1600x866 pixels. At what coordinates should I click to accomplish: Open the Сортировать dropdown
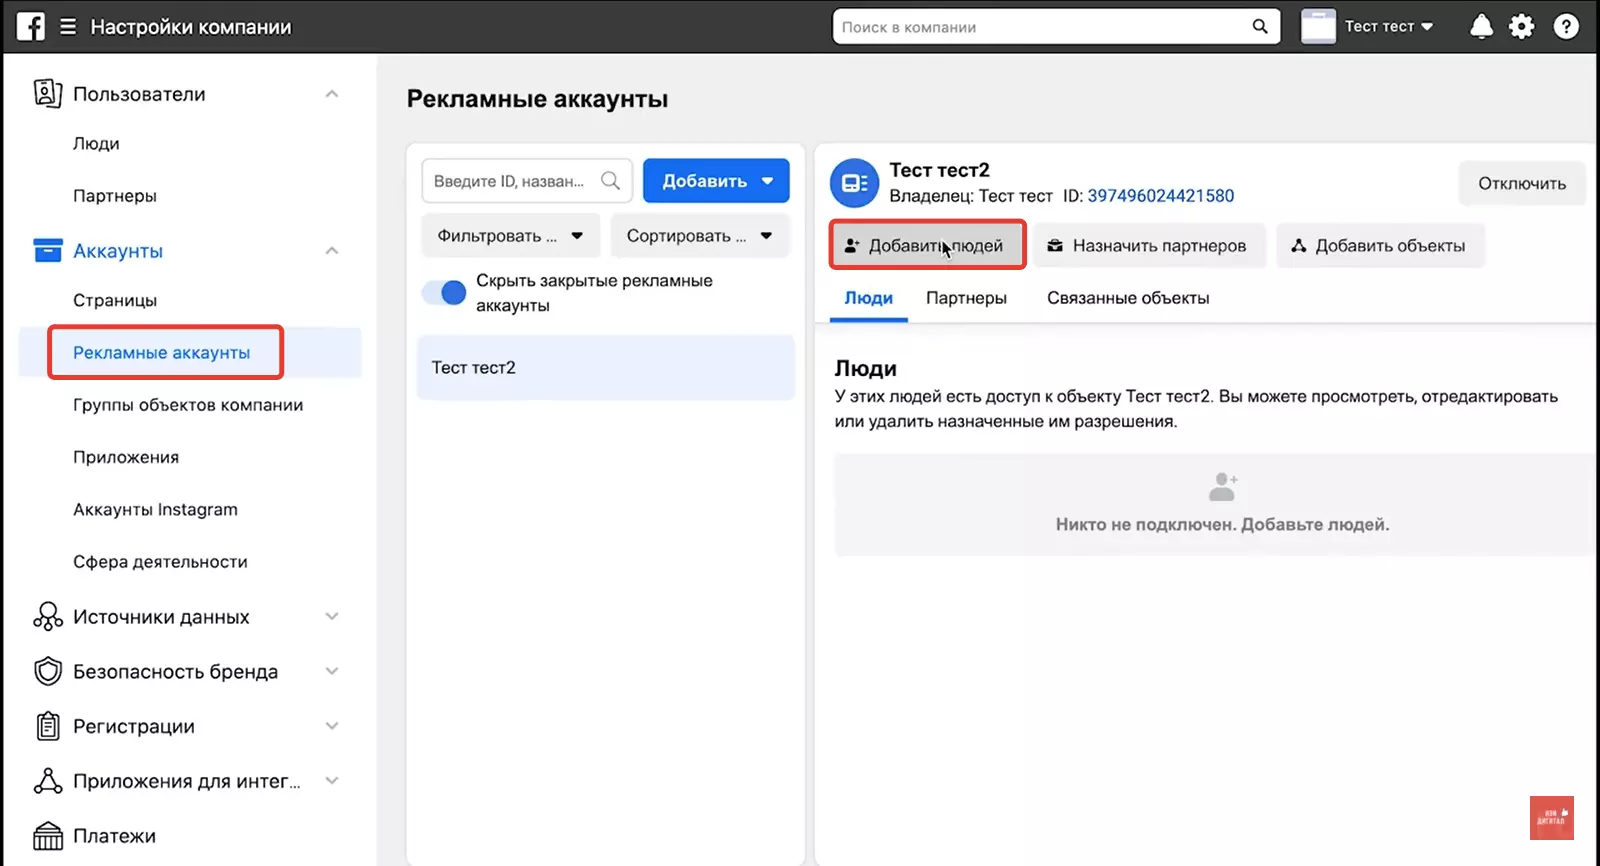(x=700, y=236)
